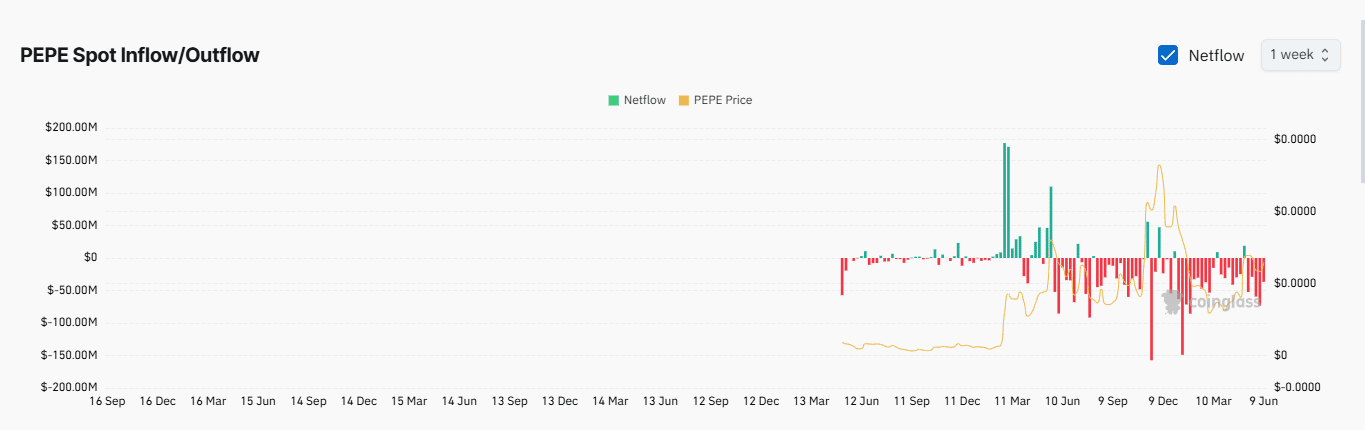Image resolution: width=1365 pixels, height=430 pixels.
Task: Click the Netflow text beside the checkbox
Action: [1216, 56]
